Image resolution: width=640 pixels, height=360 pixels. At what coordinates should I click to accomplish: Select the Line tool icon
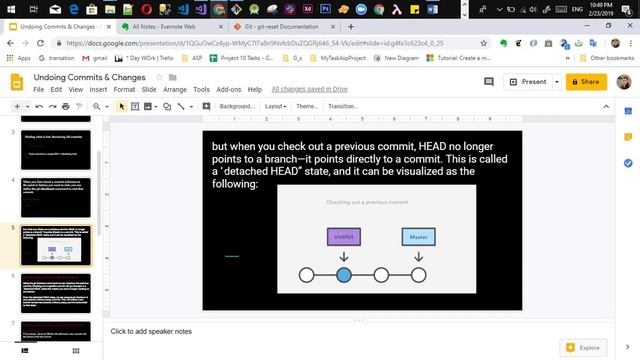pos(181,107)
